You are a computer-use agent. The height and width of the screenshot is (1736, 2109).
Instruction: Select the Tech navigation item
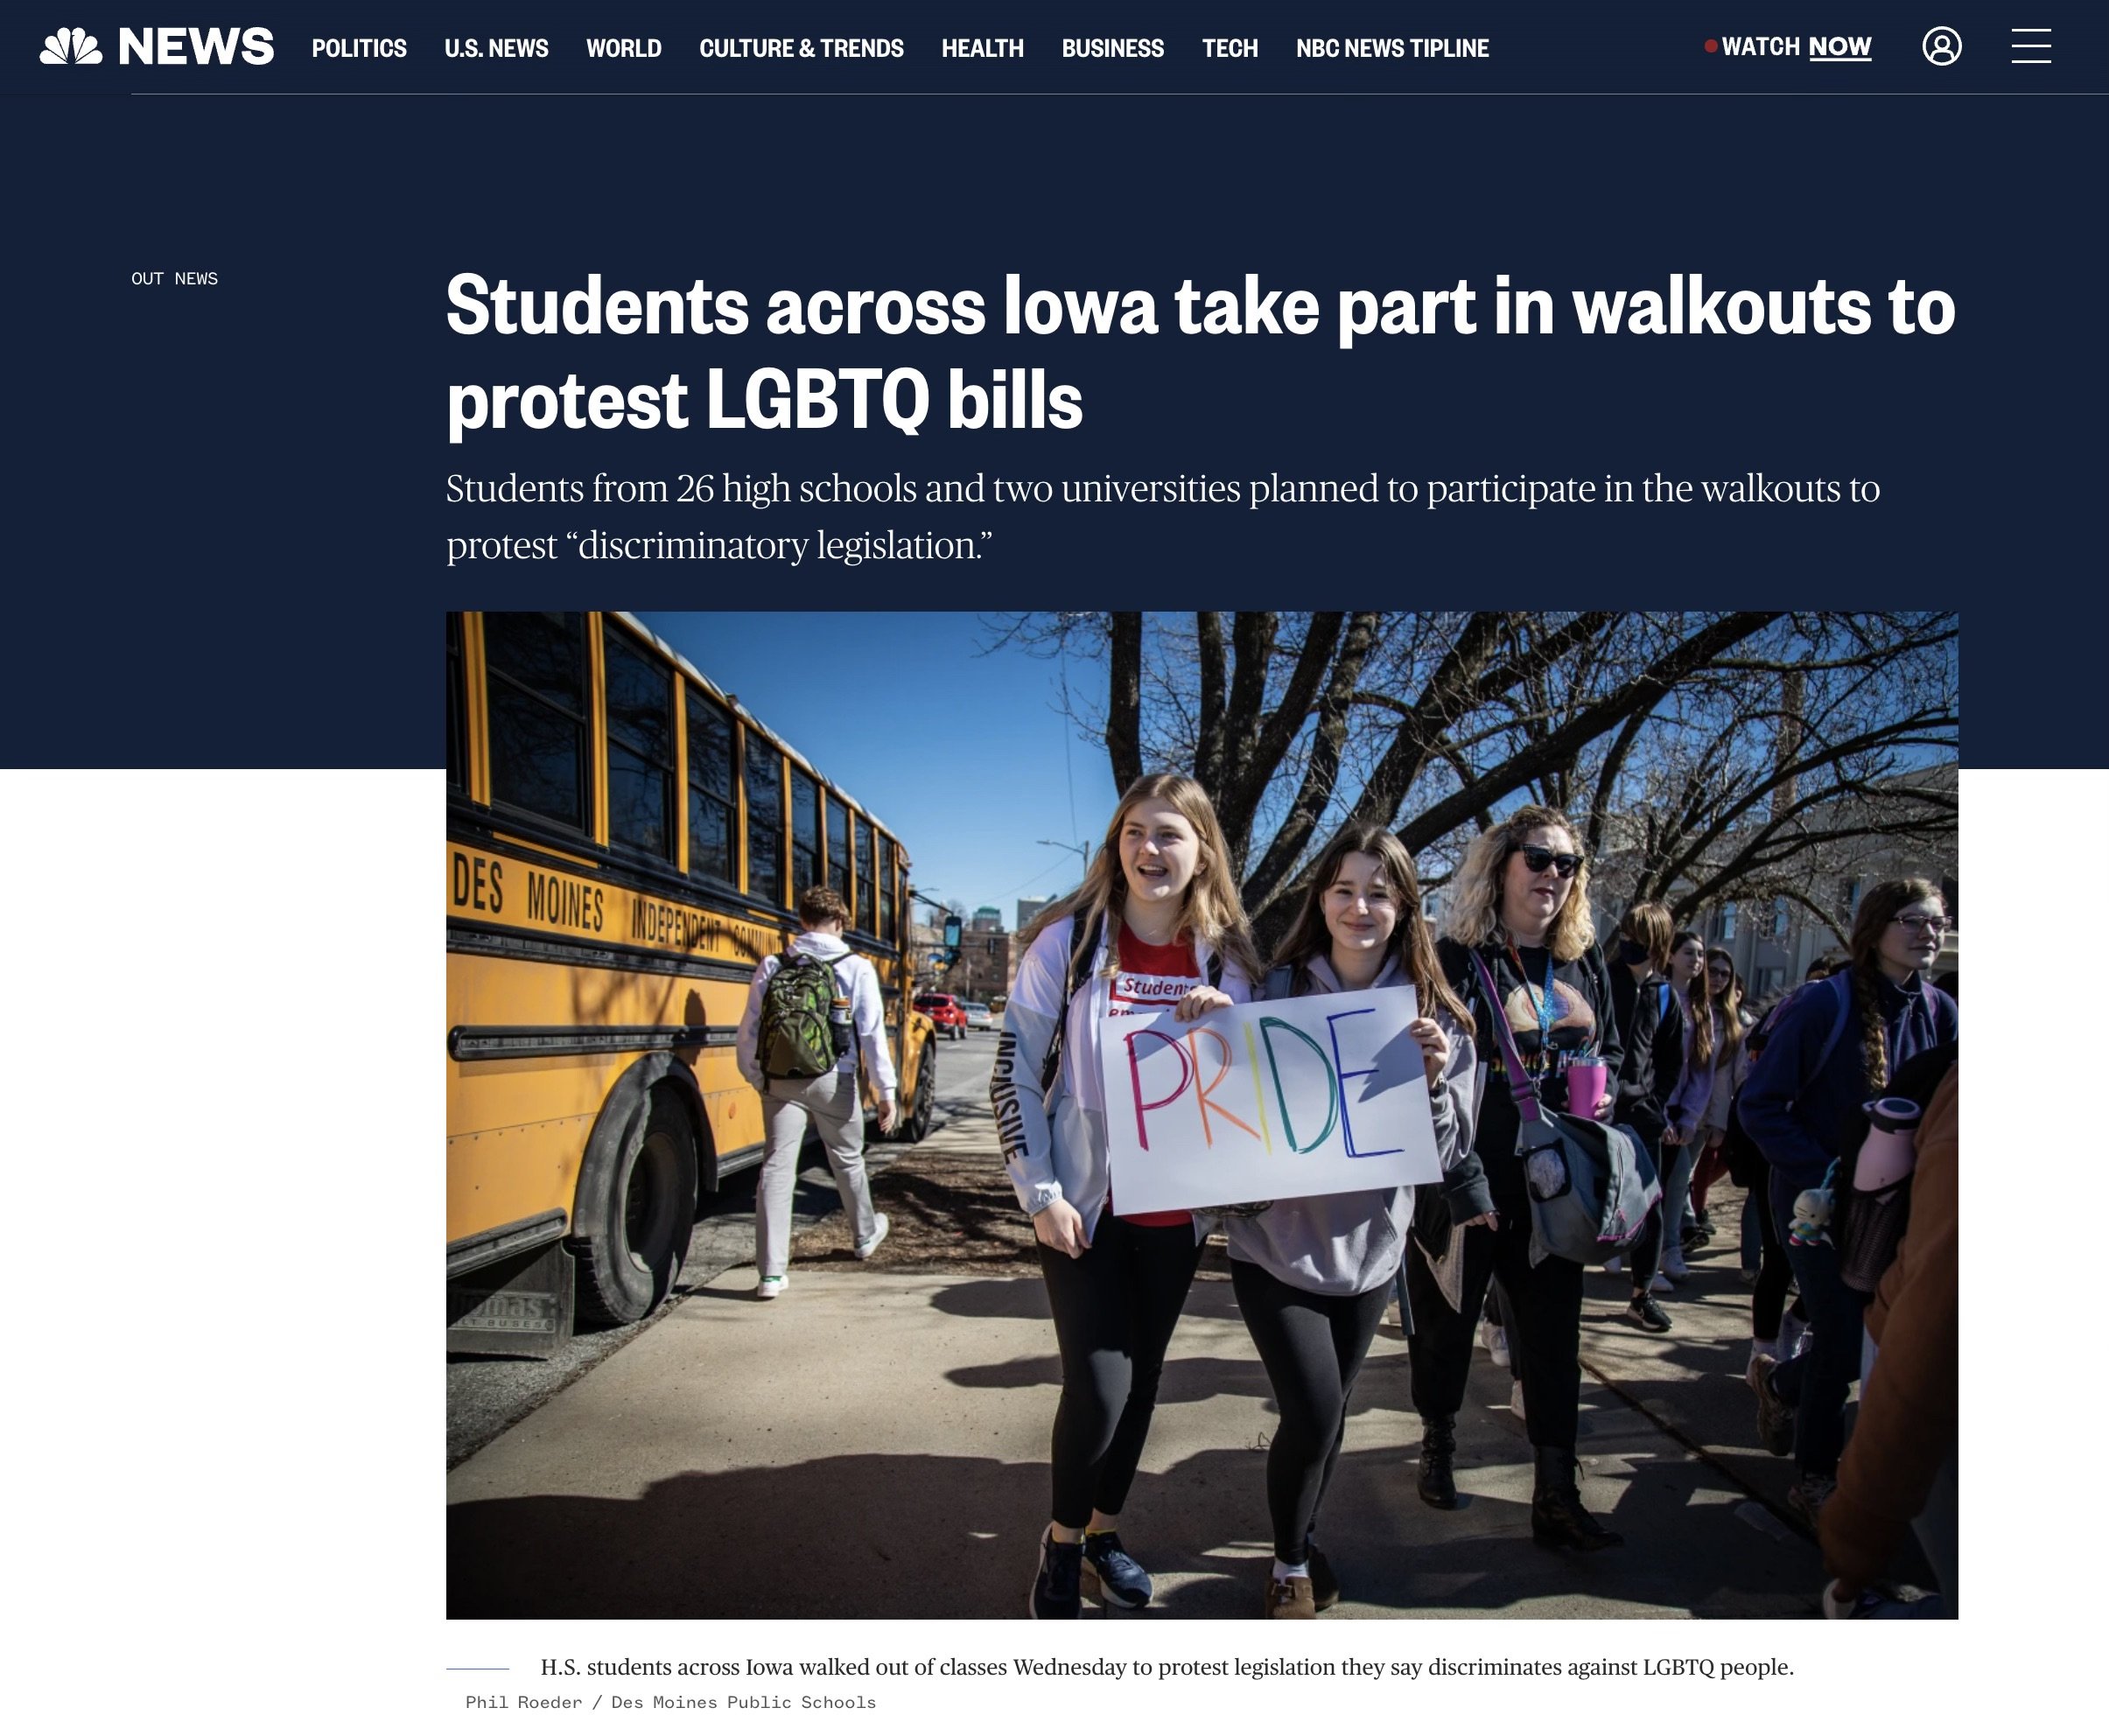pyautogui.click(x=1229, y=48)
